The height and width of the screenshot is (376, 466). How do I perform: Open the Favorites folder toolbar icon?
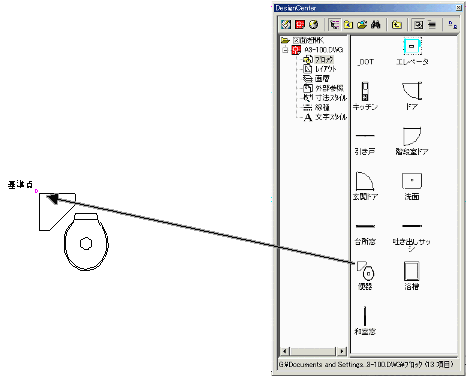348,24
